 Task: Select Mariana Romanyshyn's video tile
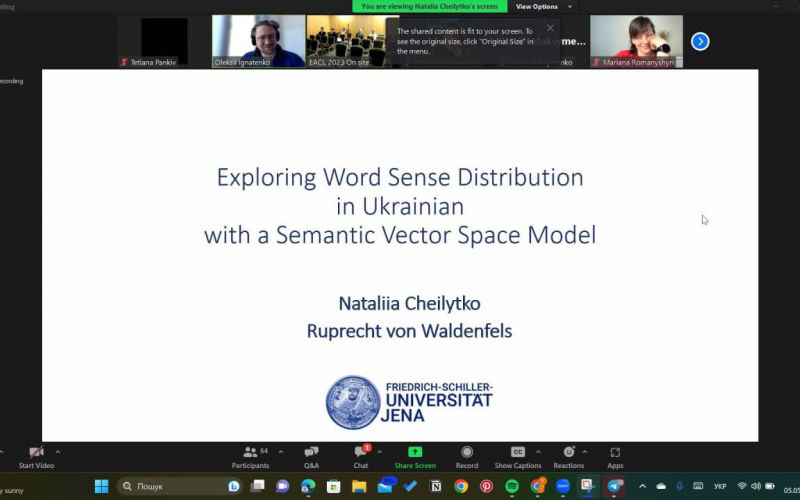pyautogui.click(x=636, y=41)
